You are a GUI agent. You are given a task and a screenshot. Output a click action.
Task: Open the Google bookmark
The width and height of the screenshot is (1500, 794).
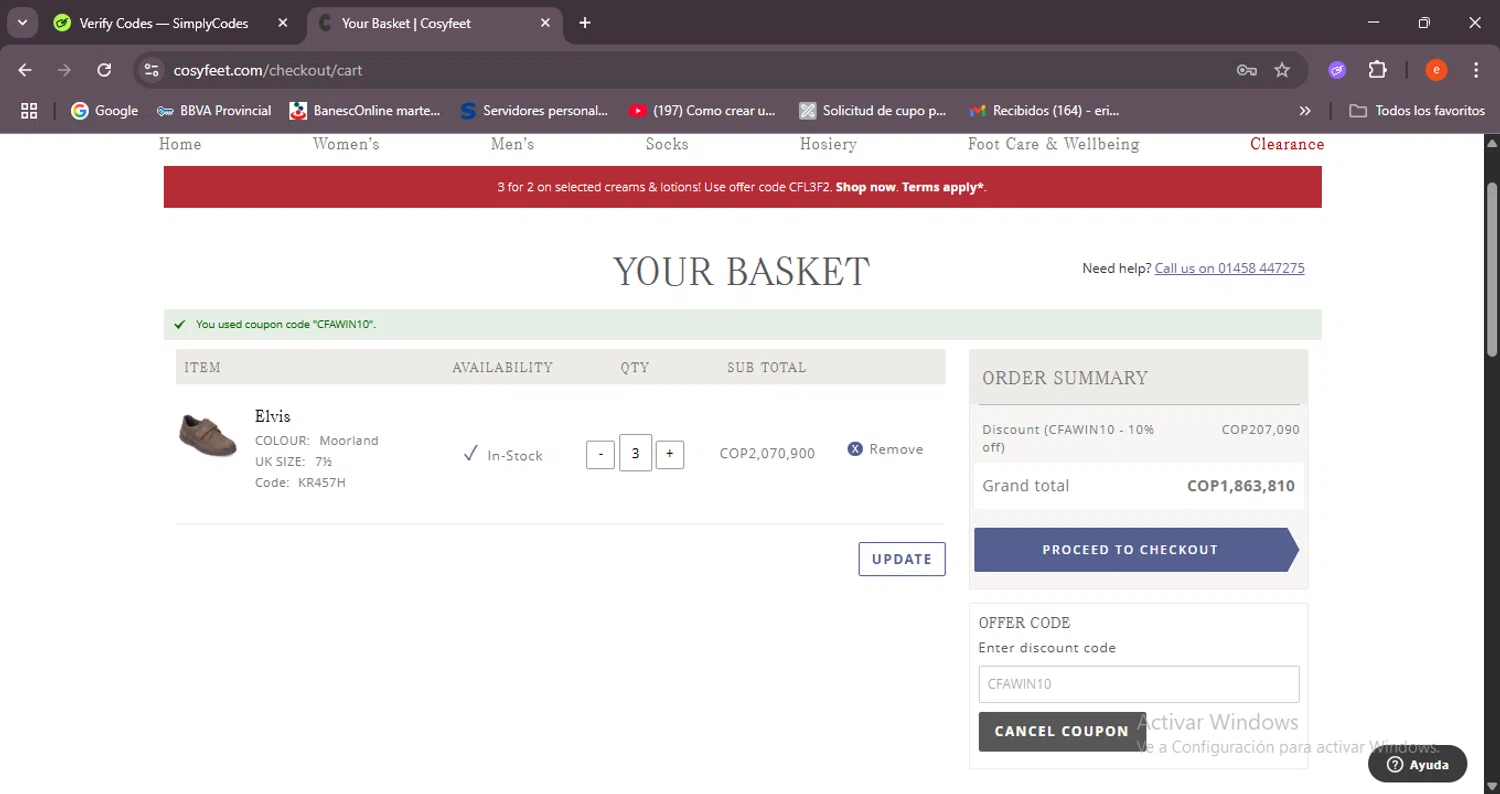coord(105,111)
